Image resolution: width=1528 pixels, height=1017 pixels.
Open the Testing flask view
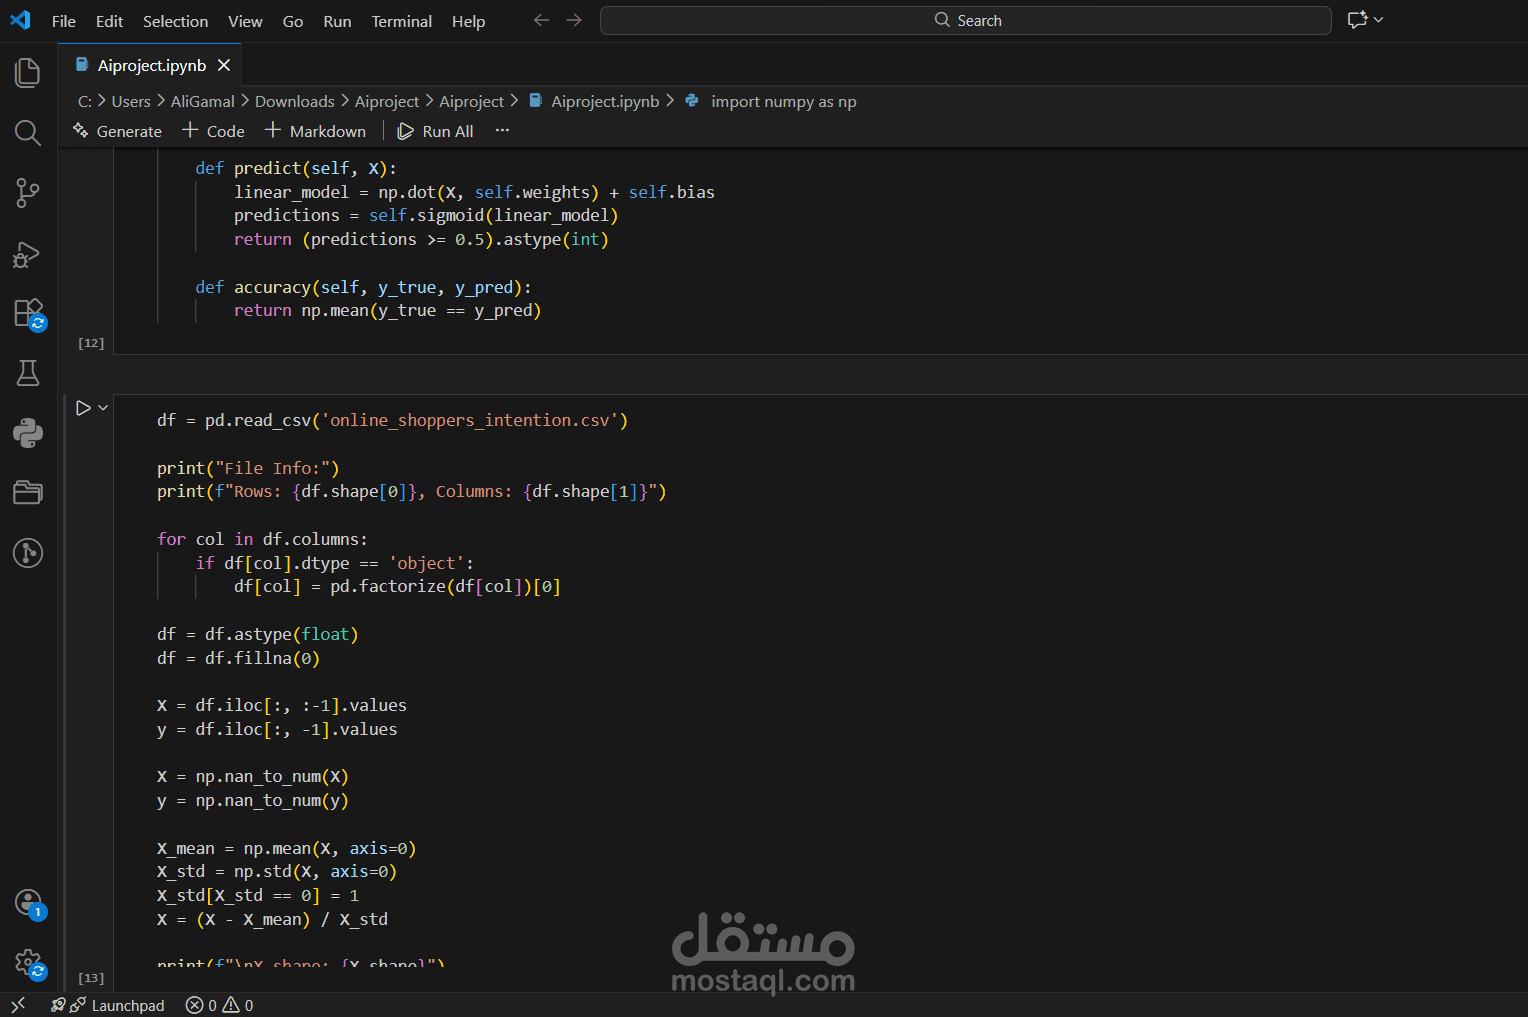click(28, 373)
